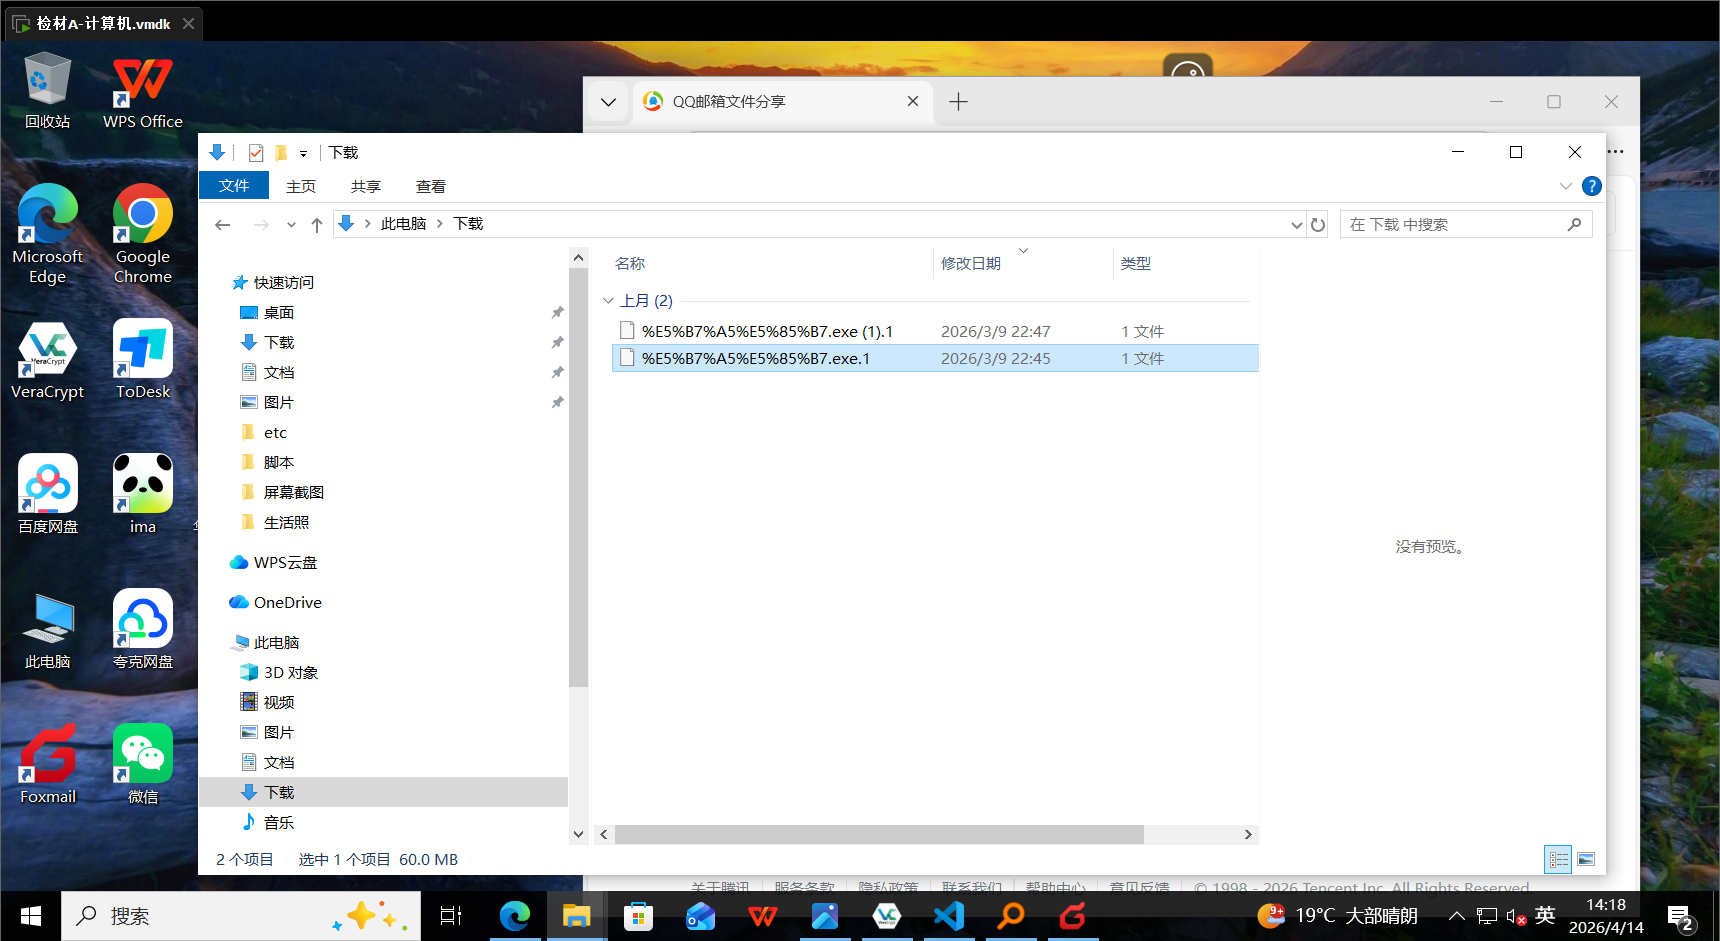Show hidden system tray icons
Image resolution: width=1720 pixels, height=941 pixels.
click(1456, 916)
